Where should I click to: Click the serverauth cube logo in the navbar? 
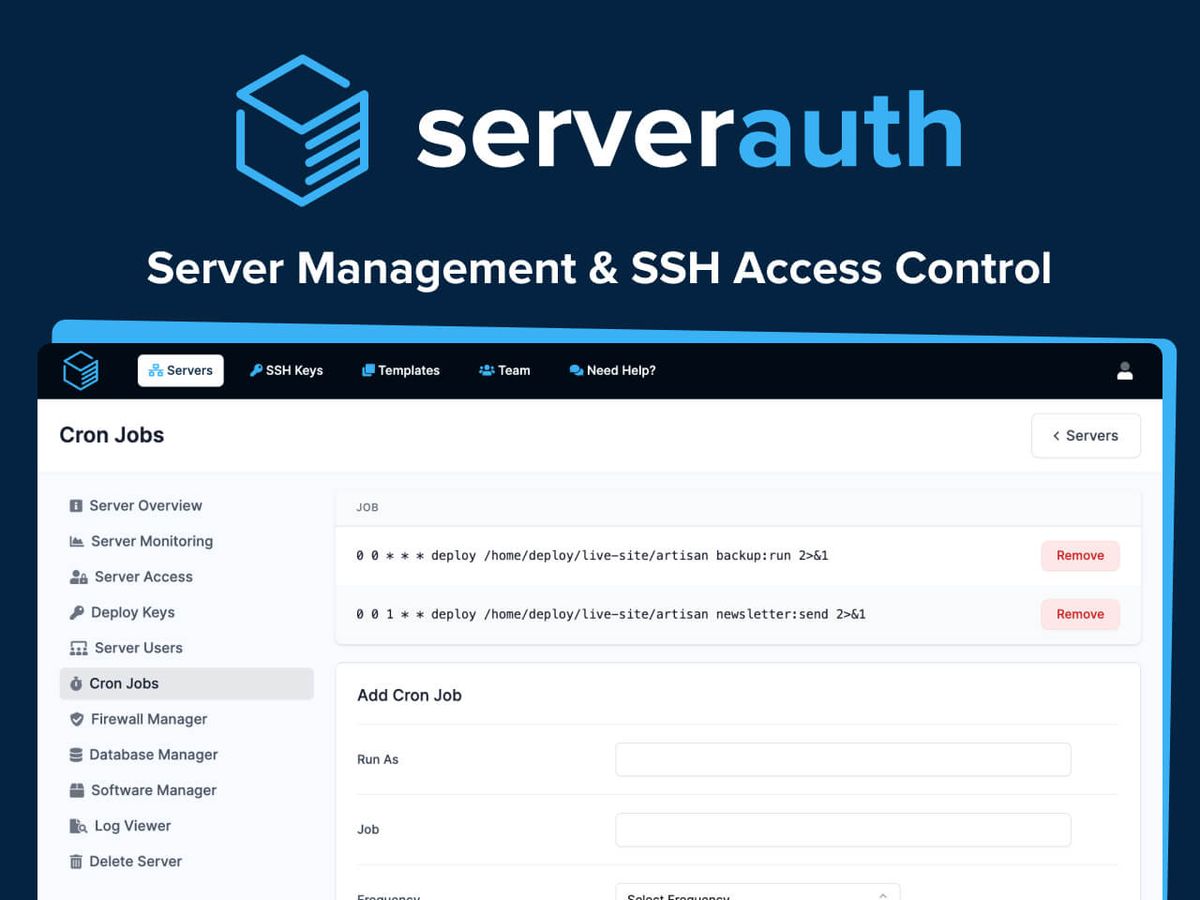pos(80,370)
